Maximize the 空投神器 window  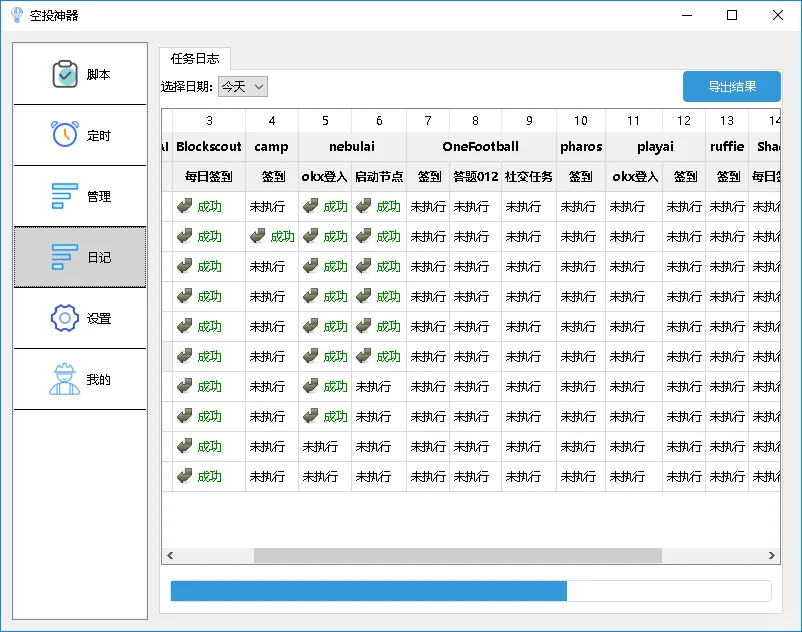pyautogui.click(x=732, y=15)
